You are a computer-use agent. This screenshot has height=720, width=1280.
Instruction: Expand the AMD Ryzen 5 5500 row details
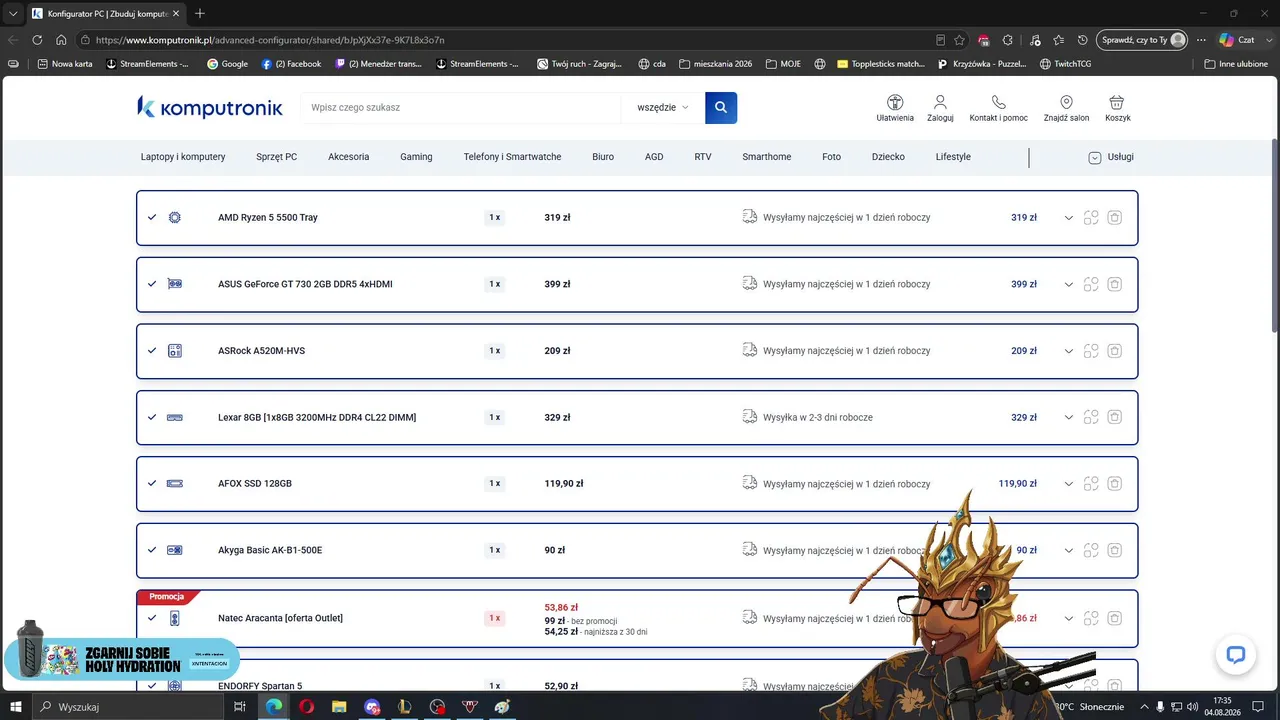pos(1069,218)
